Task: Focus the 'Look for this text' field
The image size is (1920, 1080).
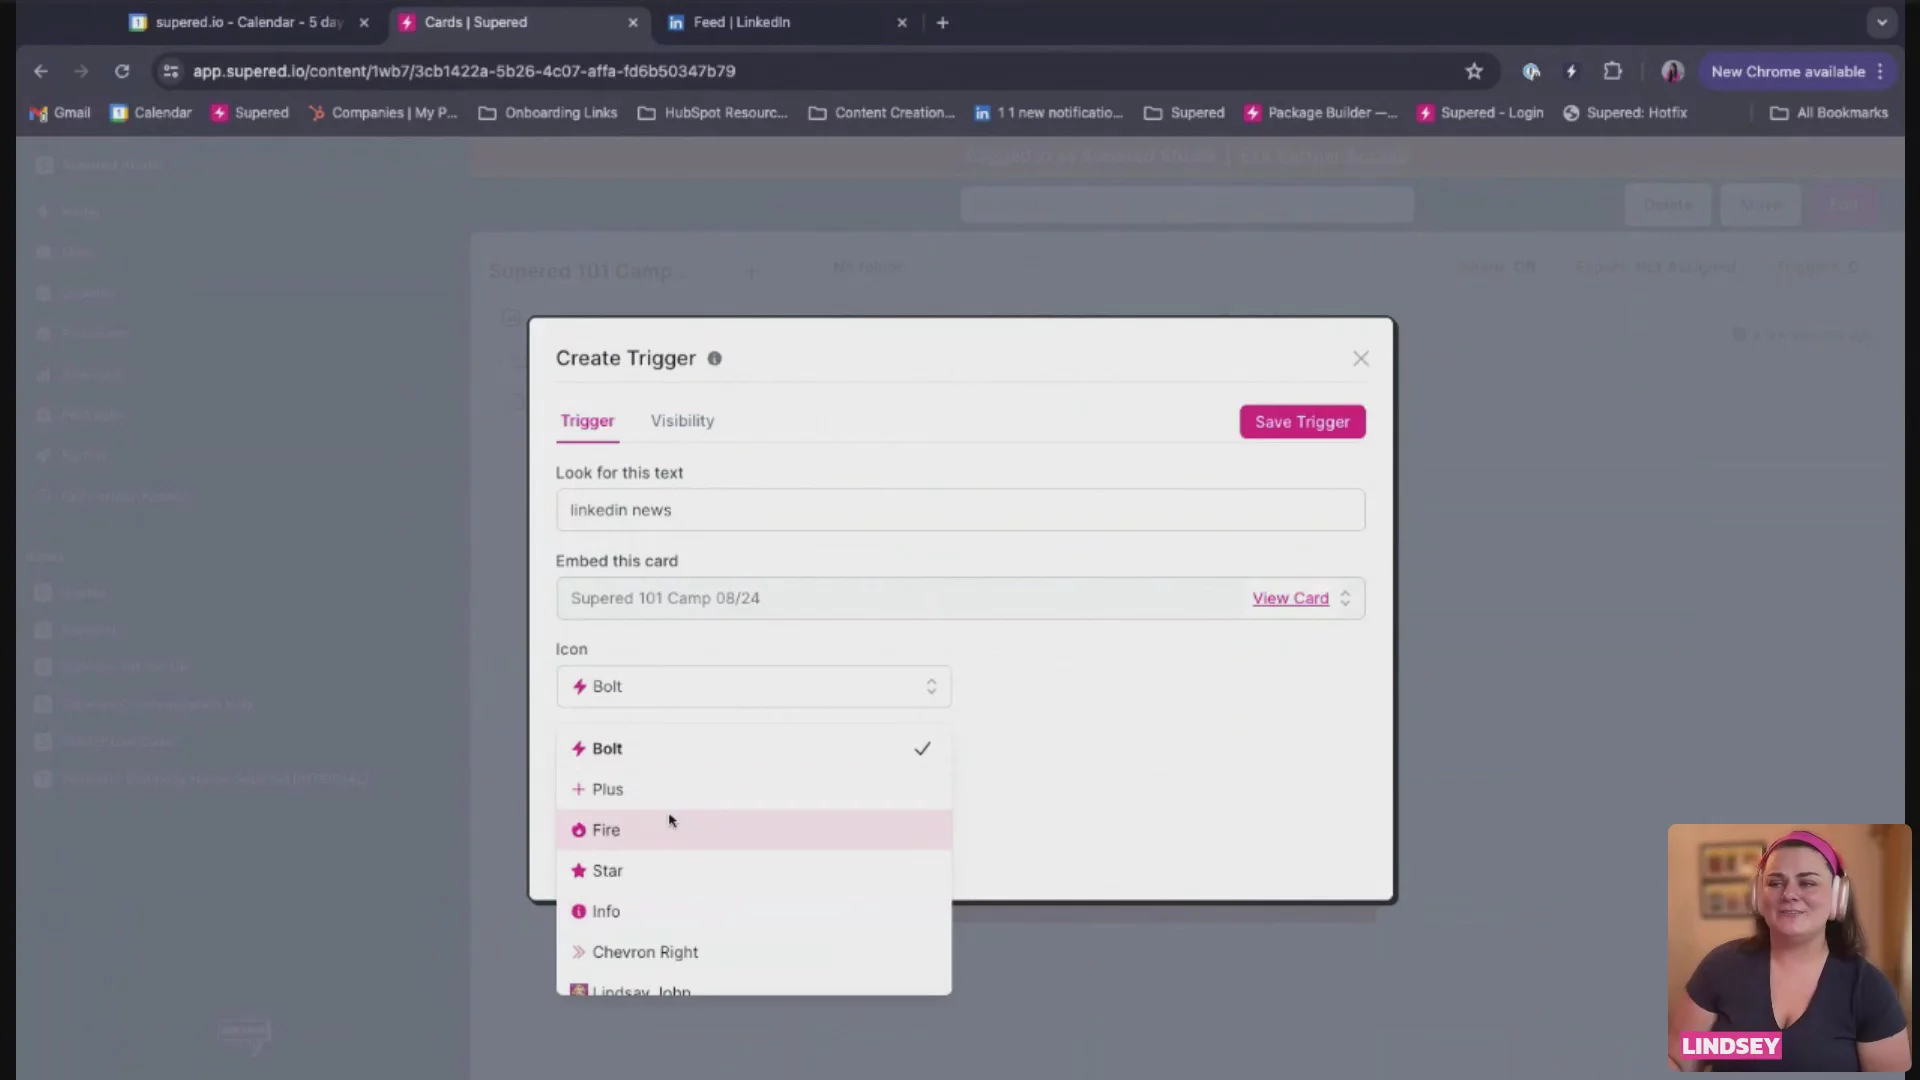Action: 960,510
